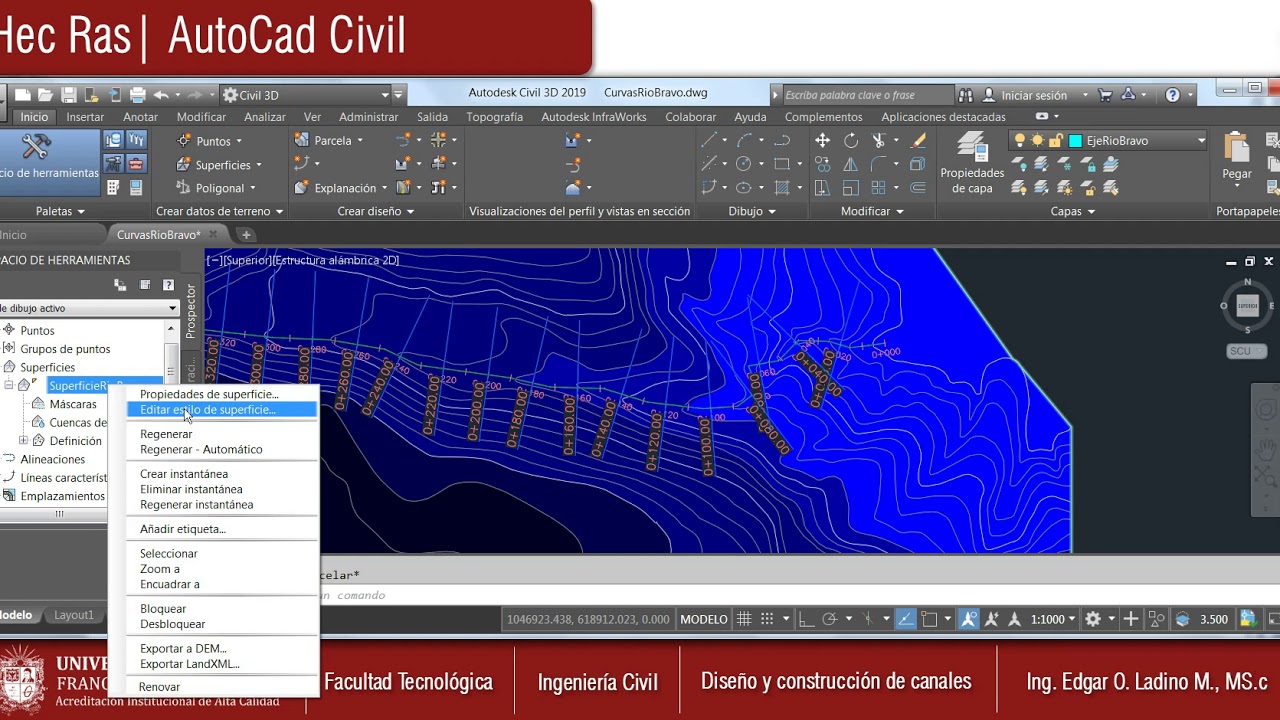
Task: Click the Autodesk App Store cart icon
Action: click(x=1105, y=95)
